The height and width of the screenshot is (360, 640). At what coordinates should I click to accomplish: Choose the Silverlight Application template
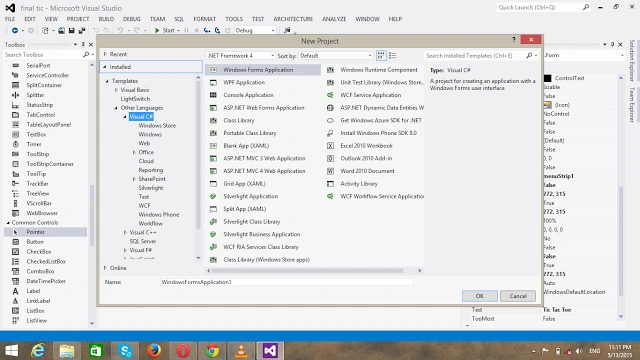250,196
